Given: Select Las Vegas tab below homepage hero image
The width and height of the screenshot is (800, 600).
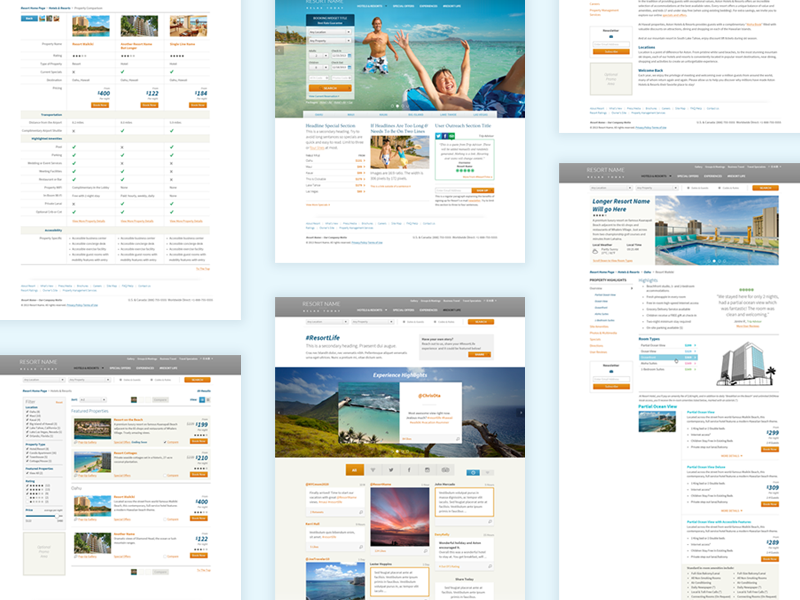Looking at the screenshot, I should coord(481,115).
